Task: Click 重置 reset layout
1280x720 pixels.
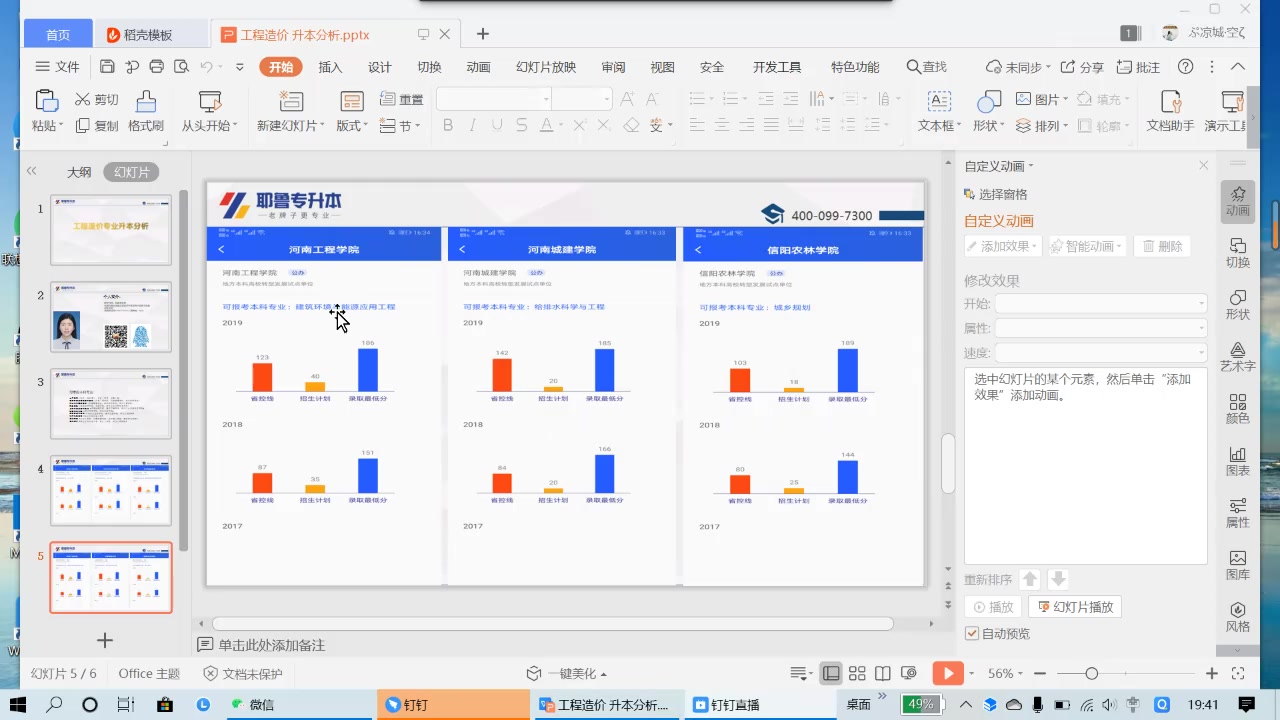Action: 402,99
